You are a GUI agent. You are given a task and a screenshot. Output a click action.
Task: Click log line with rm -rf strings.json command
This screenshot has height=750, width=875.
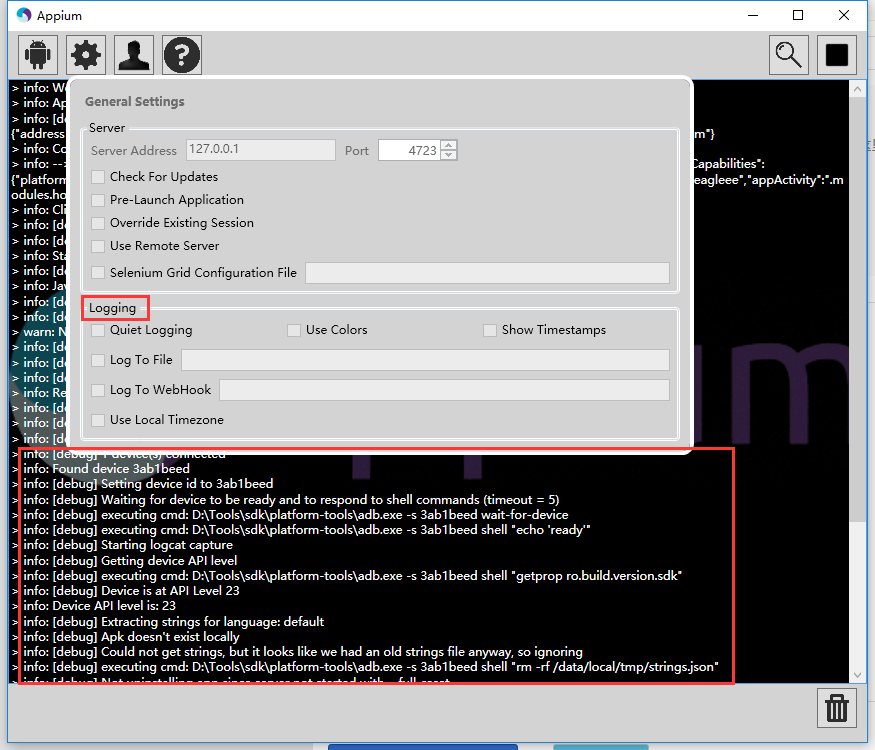tap(371, 667)
